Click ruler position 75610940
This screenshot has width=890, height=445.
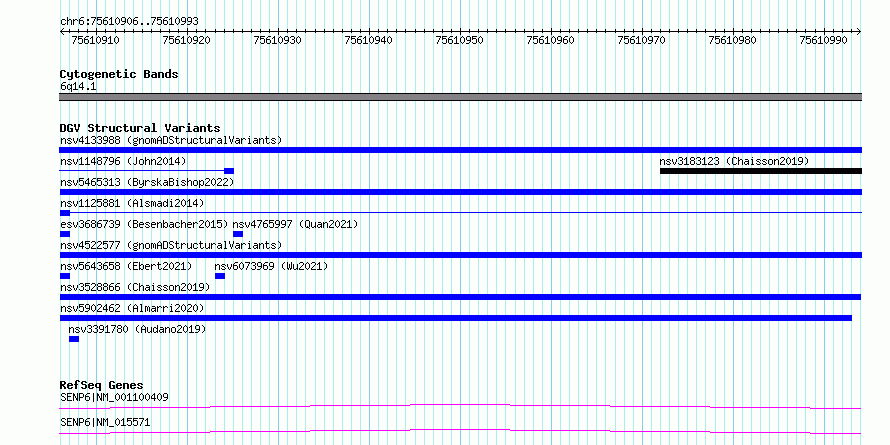tap(368, 40)
